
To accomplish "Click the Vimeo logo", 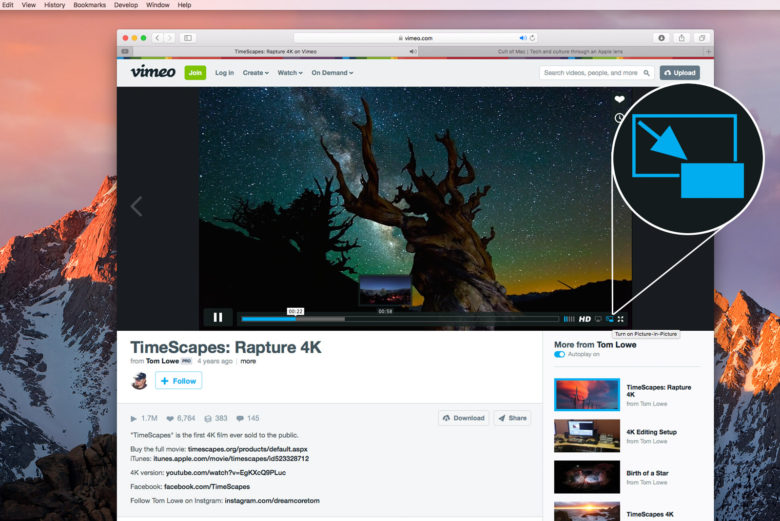I will tap(152, 72).
